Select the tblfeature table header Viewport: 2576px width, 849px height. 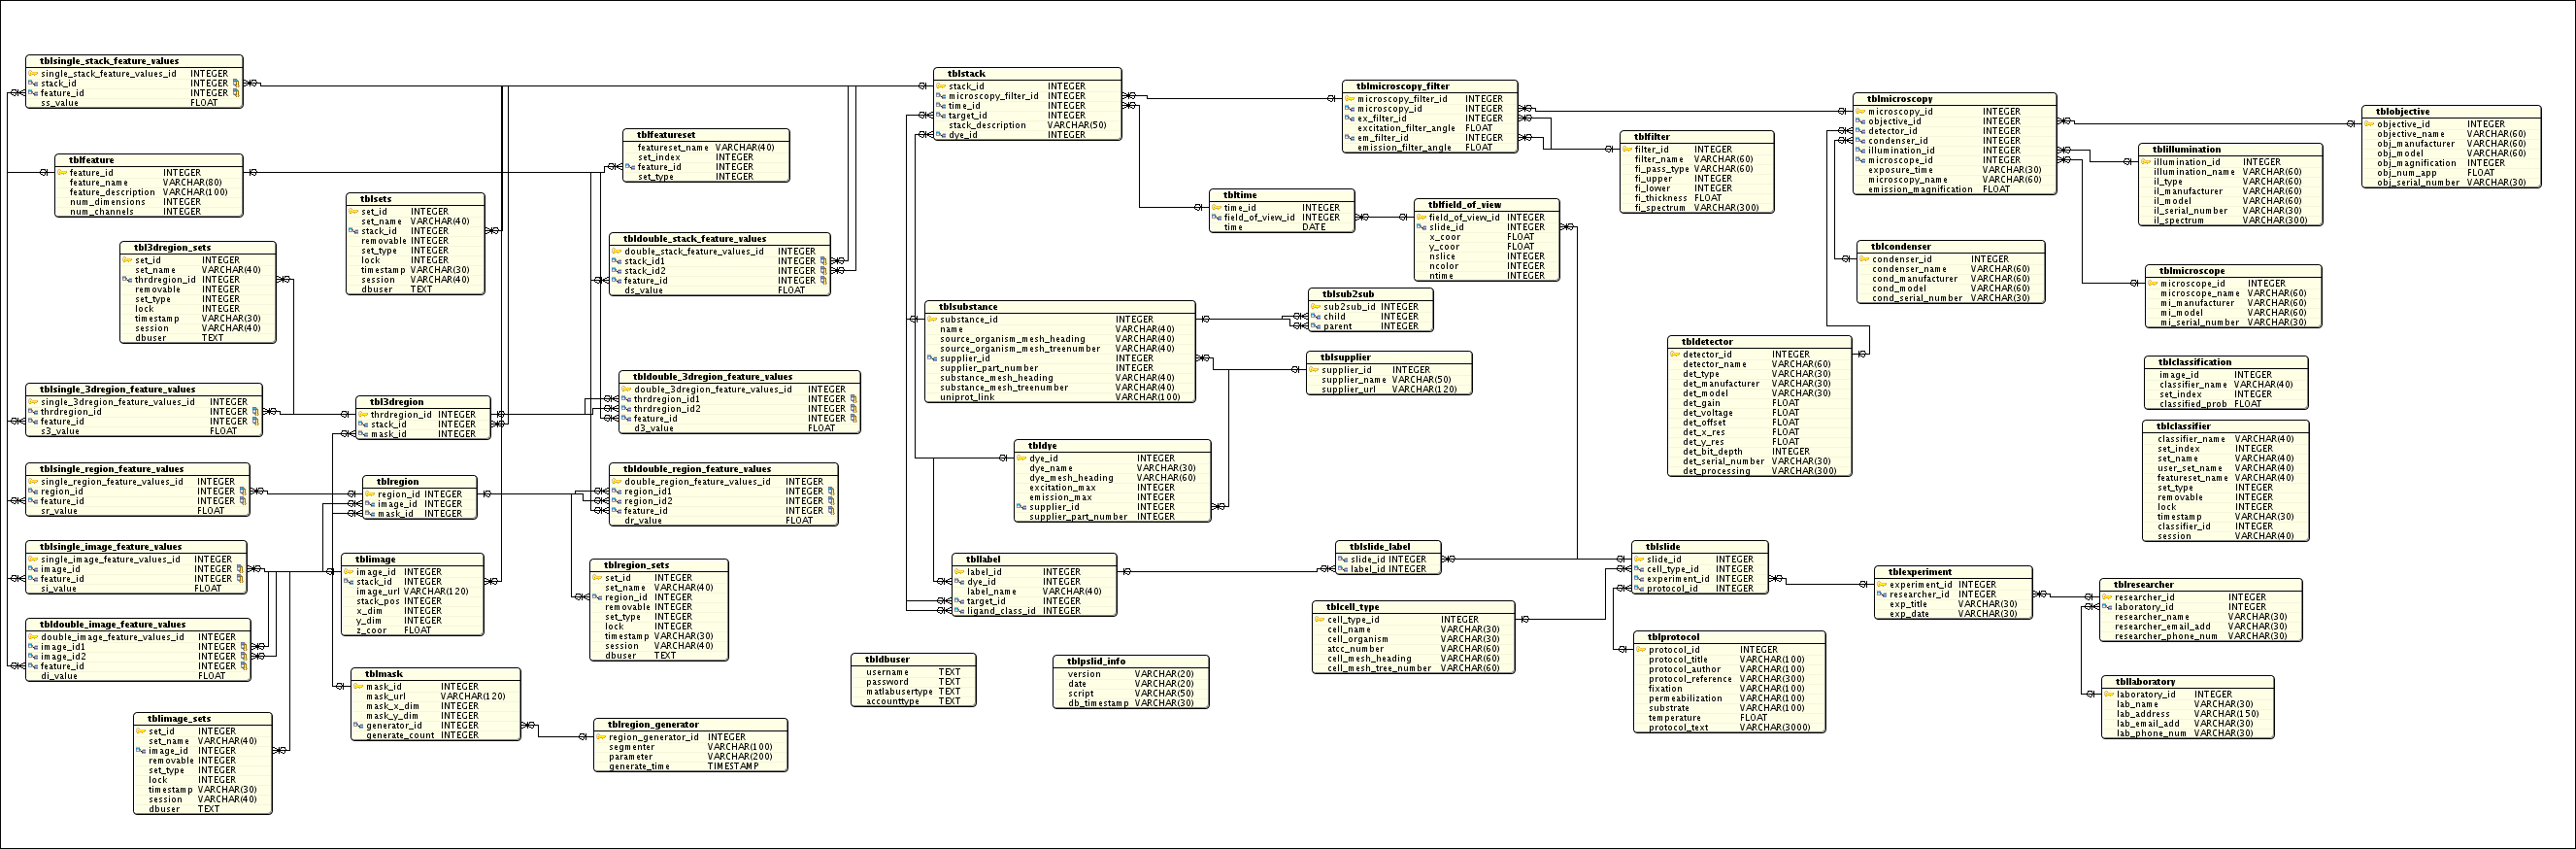(149, 160)
